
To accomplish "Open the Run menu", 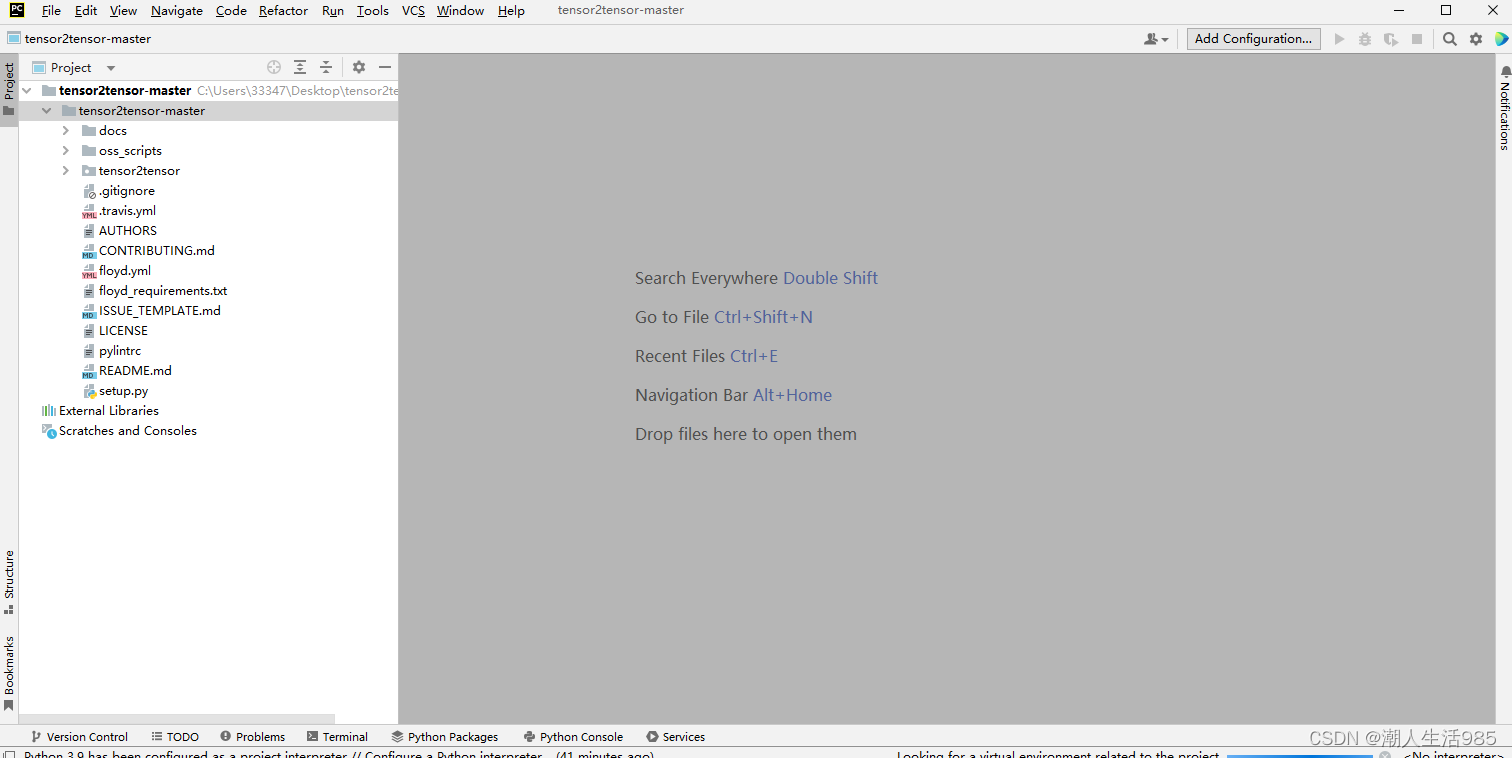I will point(333,11).
